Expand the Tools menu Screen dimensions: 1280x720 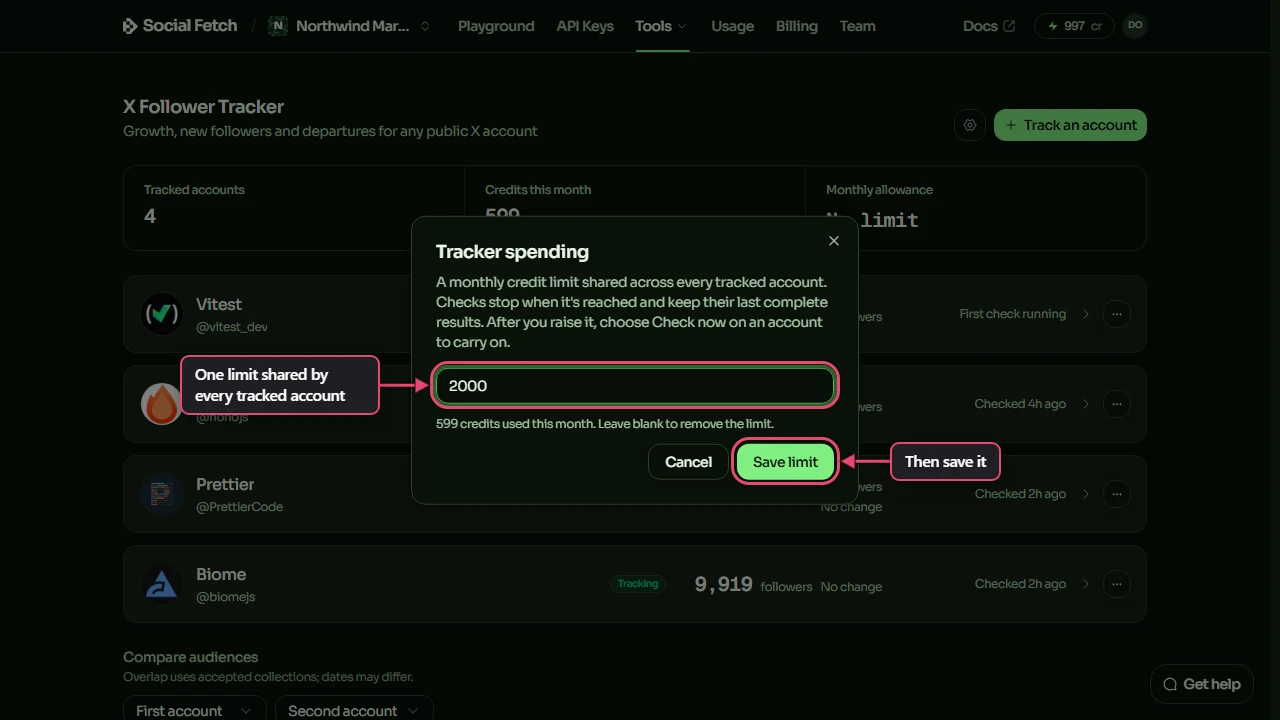point(661,26)
